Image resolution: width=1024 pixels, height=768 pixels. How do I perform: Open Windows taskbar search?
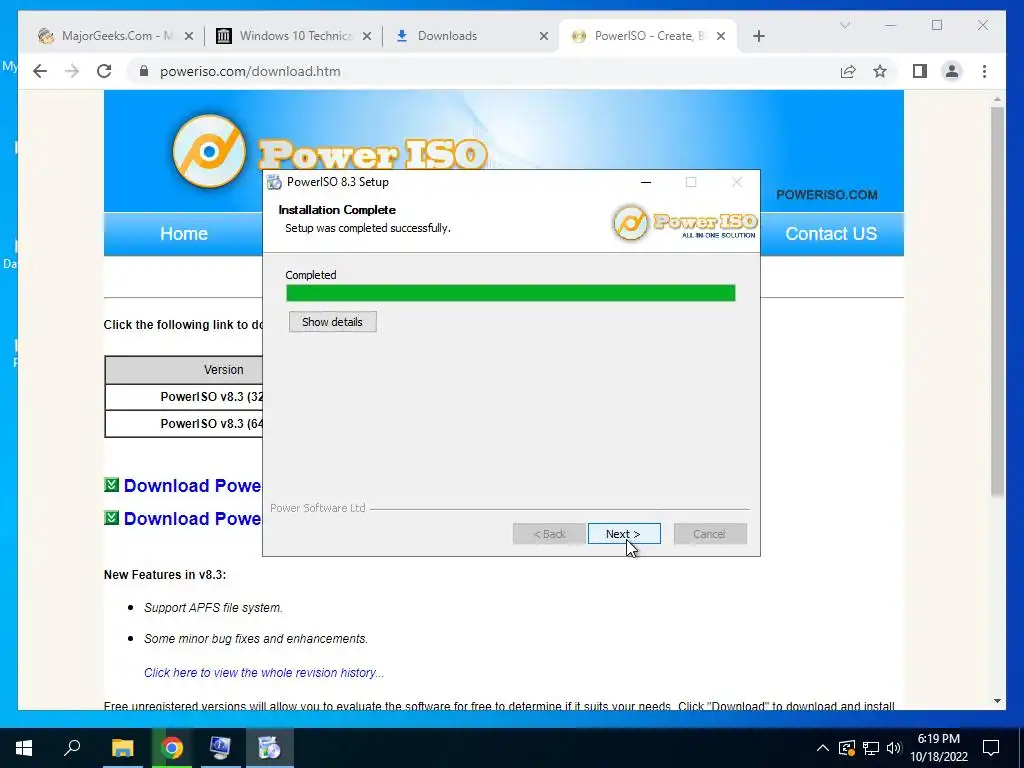72,748
